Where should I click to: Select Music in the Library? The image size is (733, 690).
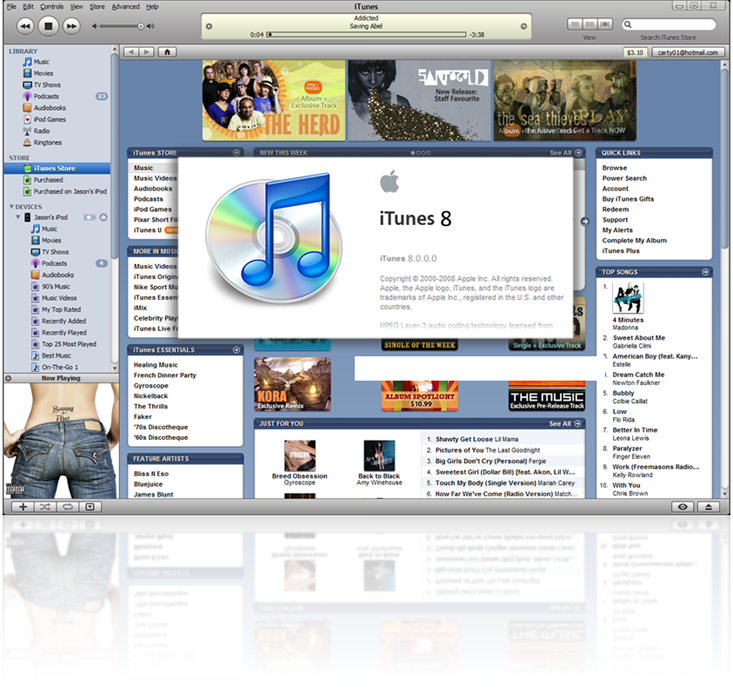tap(41, 62)
